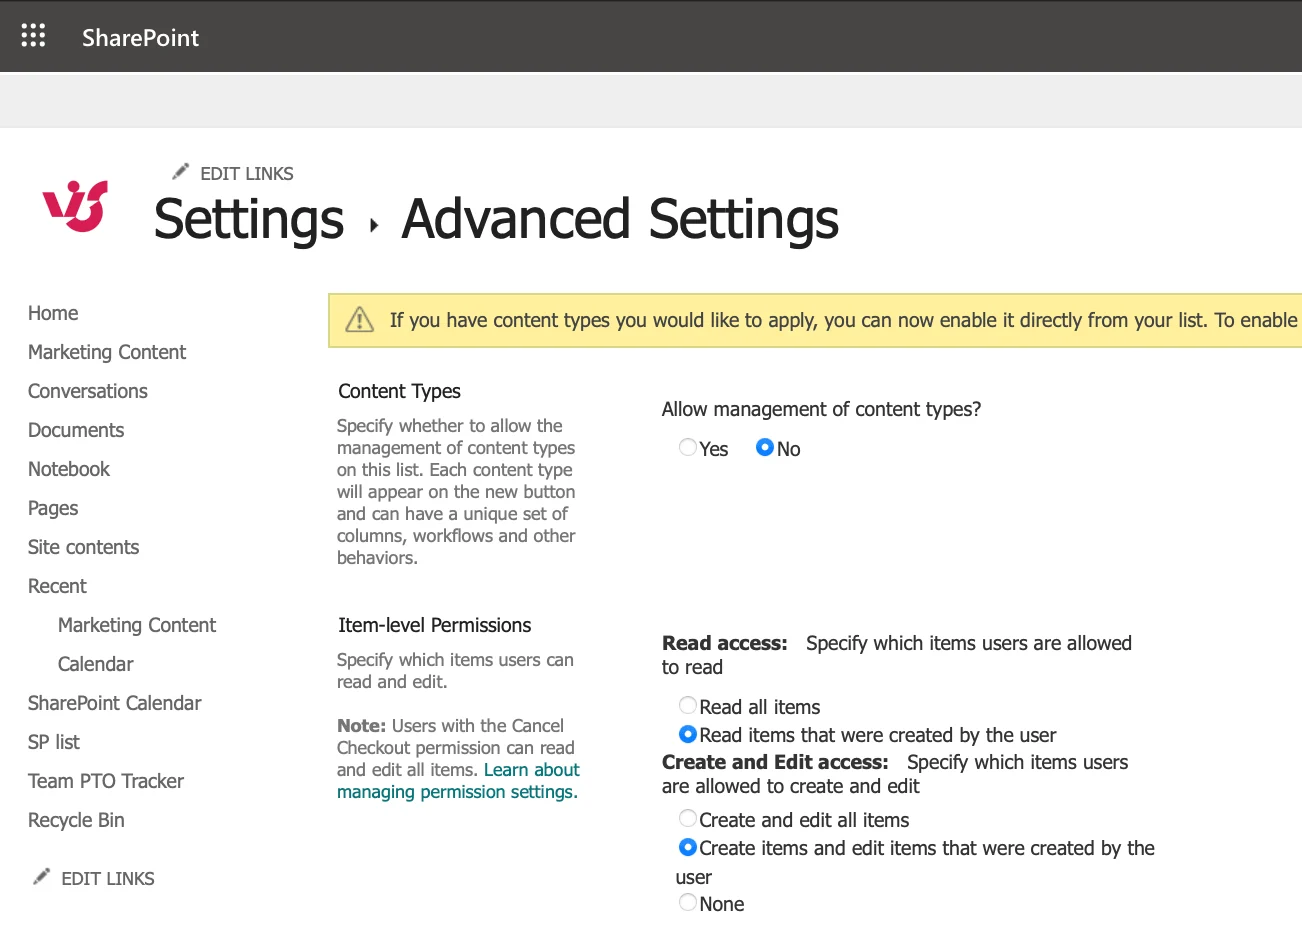Open Learn about managing permission settings link
This screenshot has width=1302, height=940.
(458, 781)
